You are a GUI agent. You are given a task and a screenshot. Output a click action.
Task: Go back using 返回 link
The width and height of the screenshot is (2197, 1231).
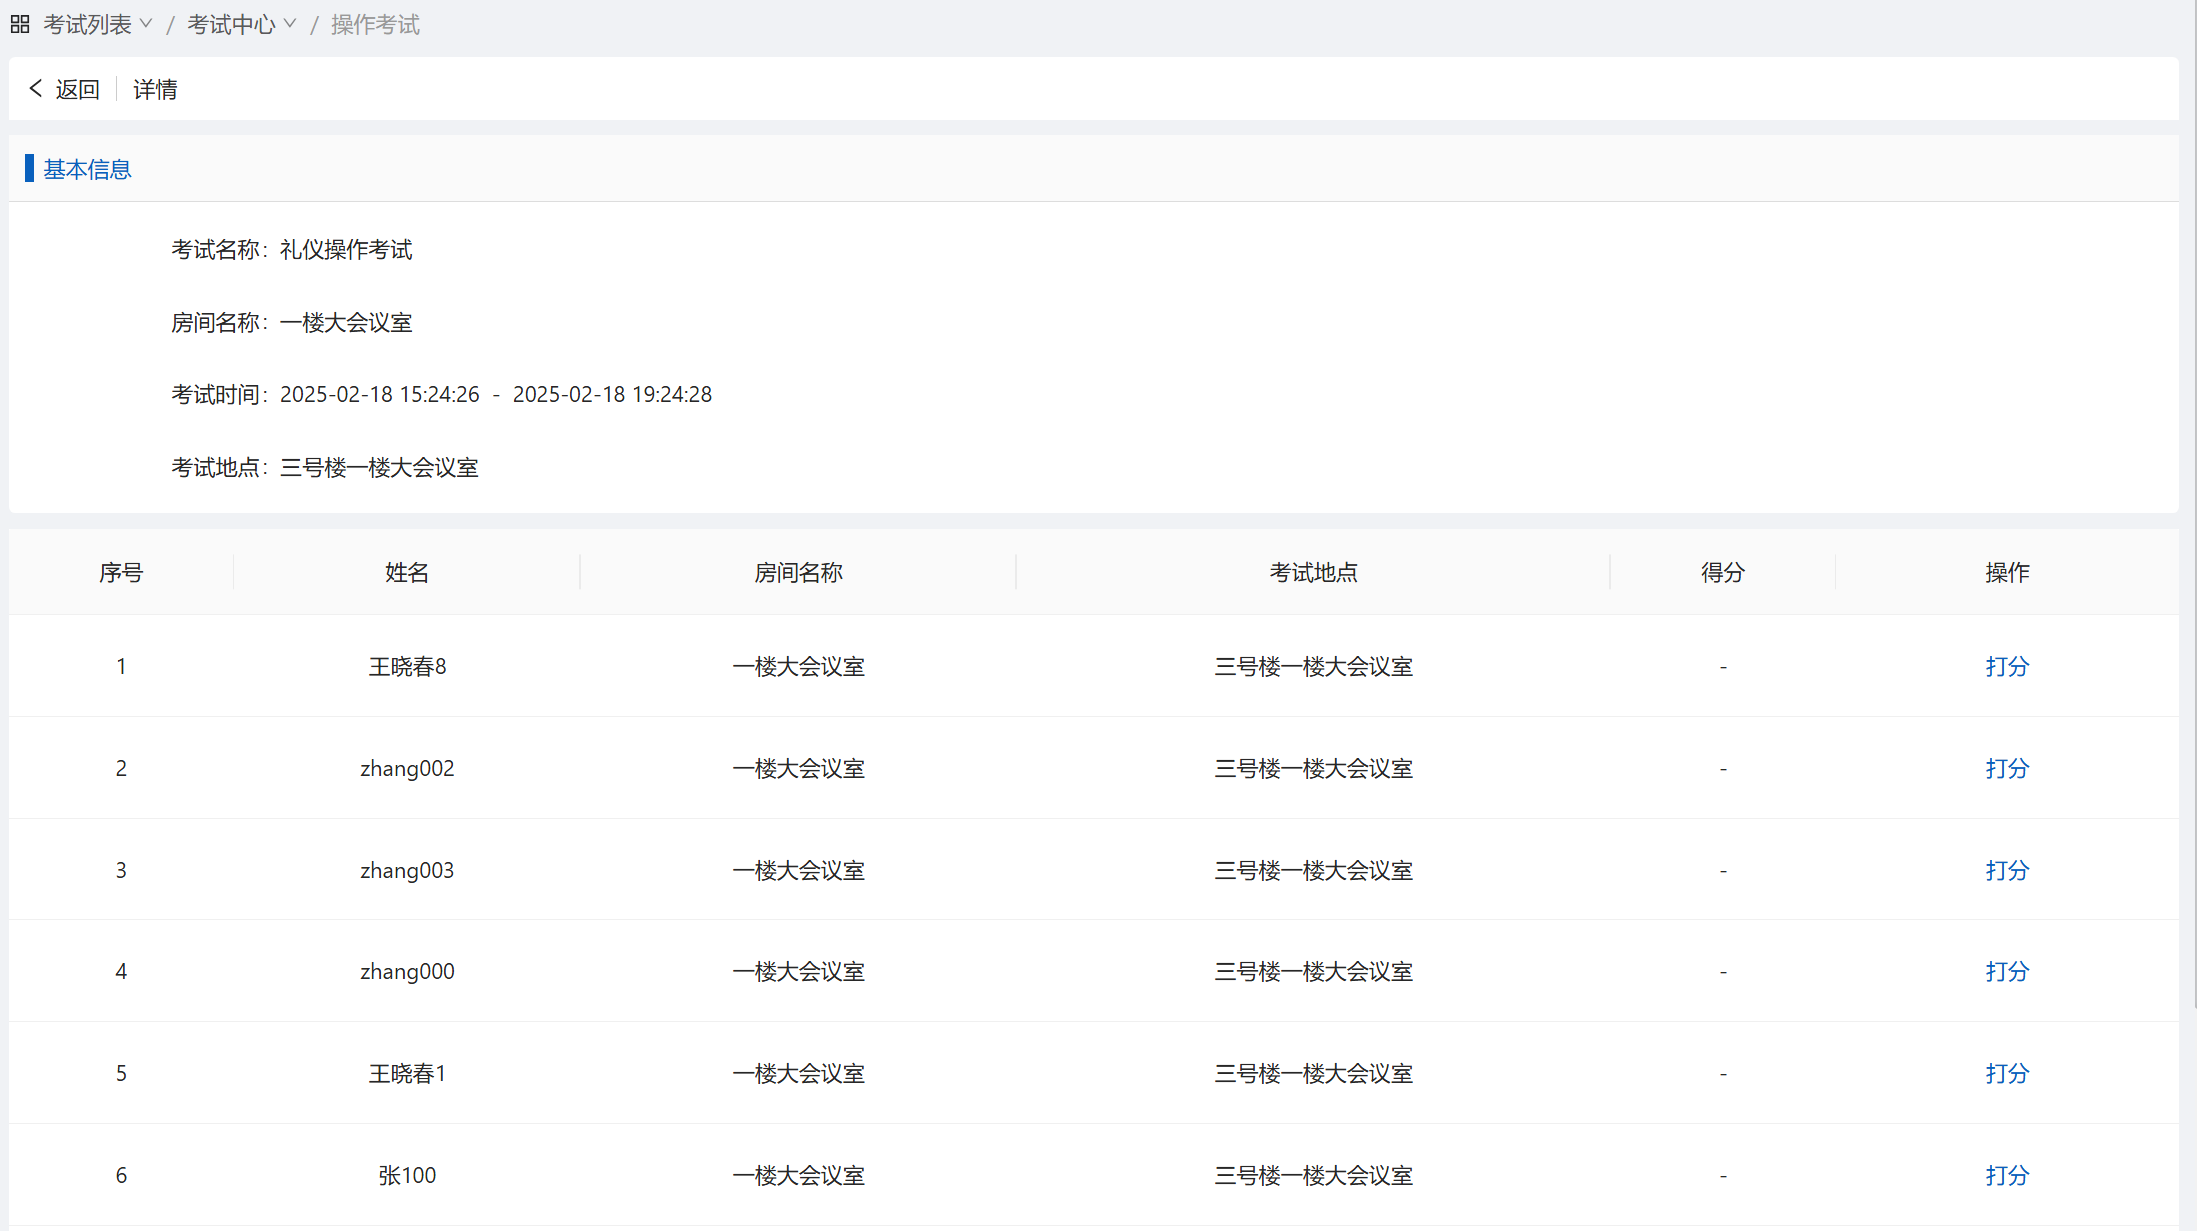[x=77, y=89]
